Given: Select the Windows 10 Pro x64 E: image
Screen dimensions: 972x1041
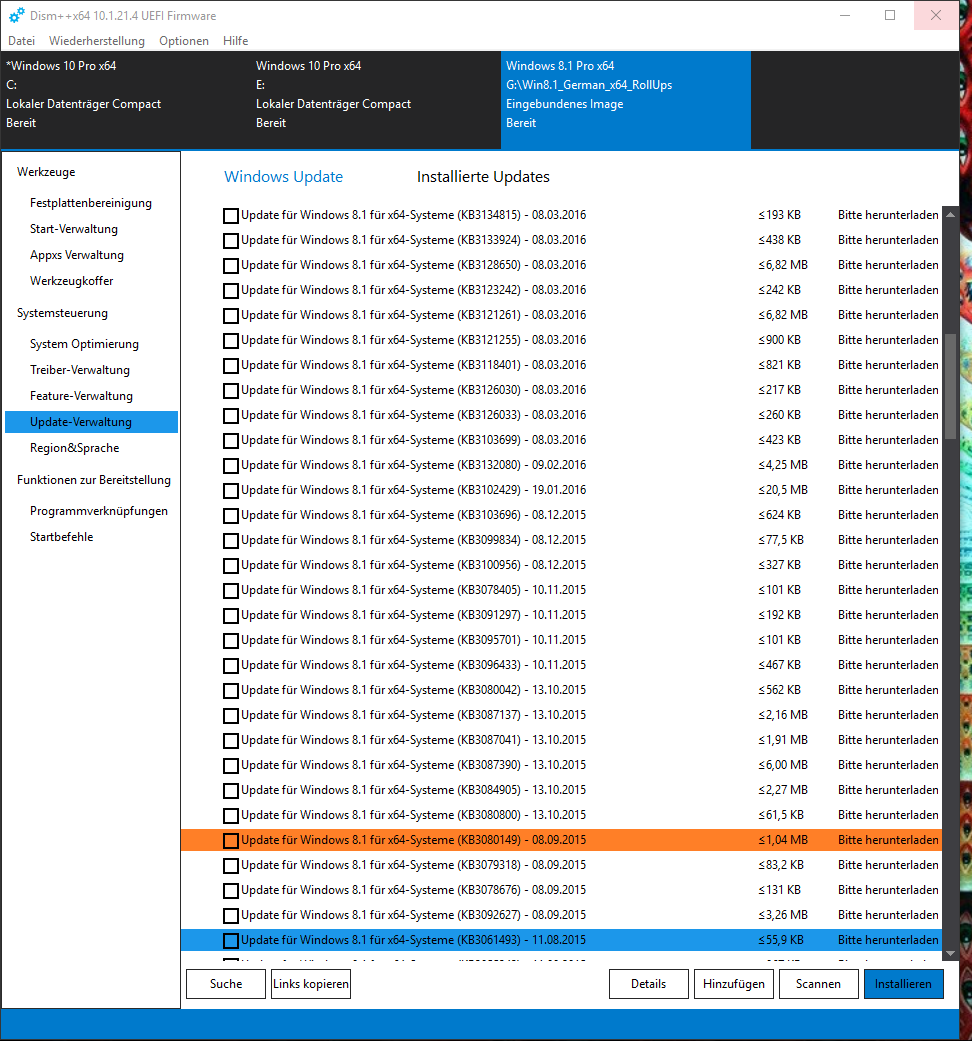Looking at the screenshot, I should tap(376, 100).
